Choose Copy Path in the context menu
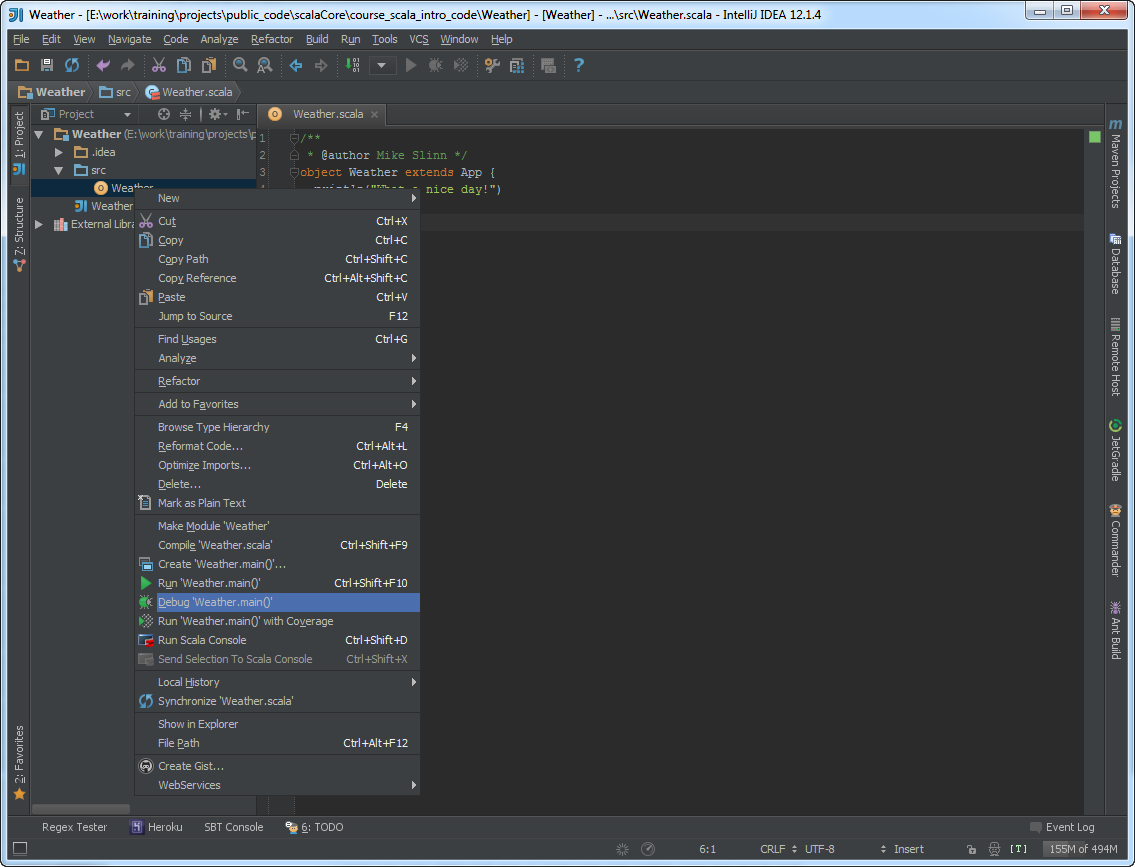This screenshot has height=867, width=1135. (x=277, y=259)
